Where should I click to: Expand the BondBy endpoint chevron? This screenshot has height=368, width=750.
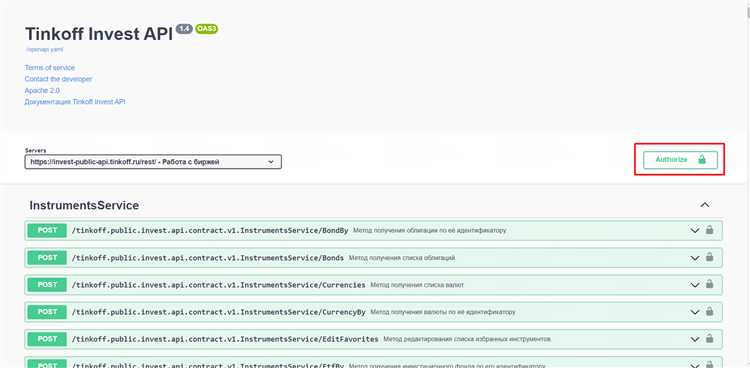pyautogui.click(x=695, y=231)
